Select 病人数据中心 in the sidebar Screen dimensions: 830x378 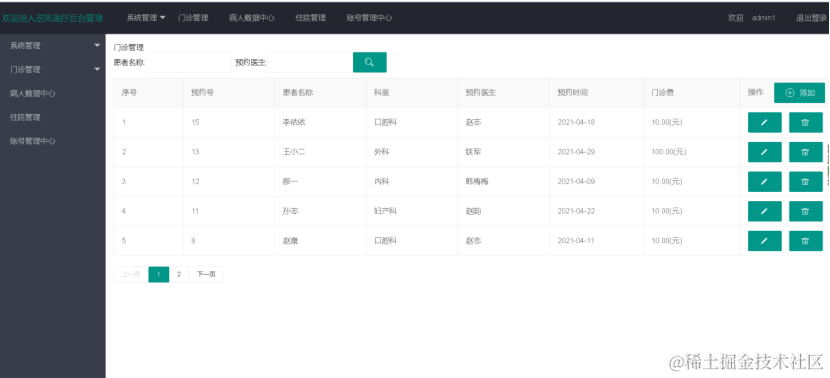point(33,93)
